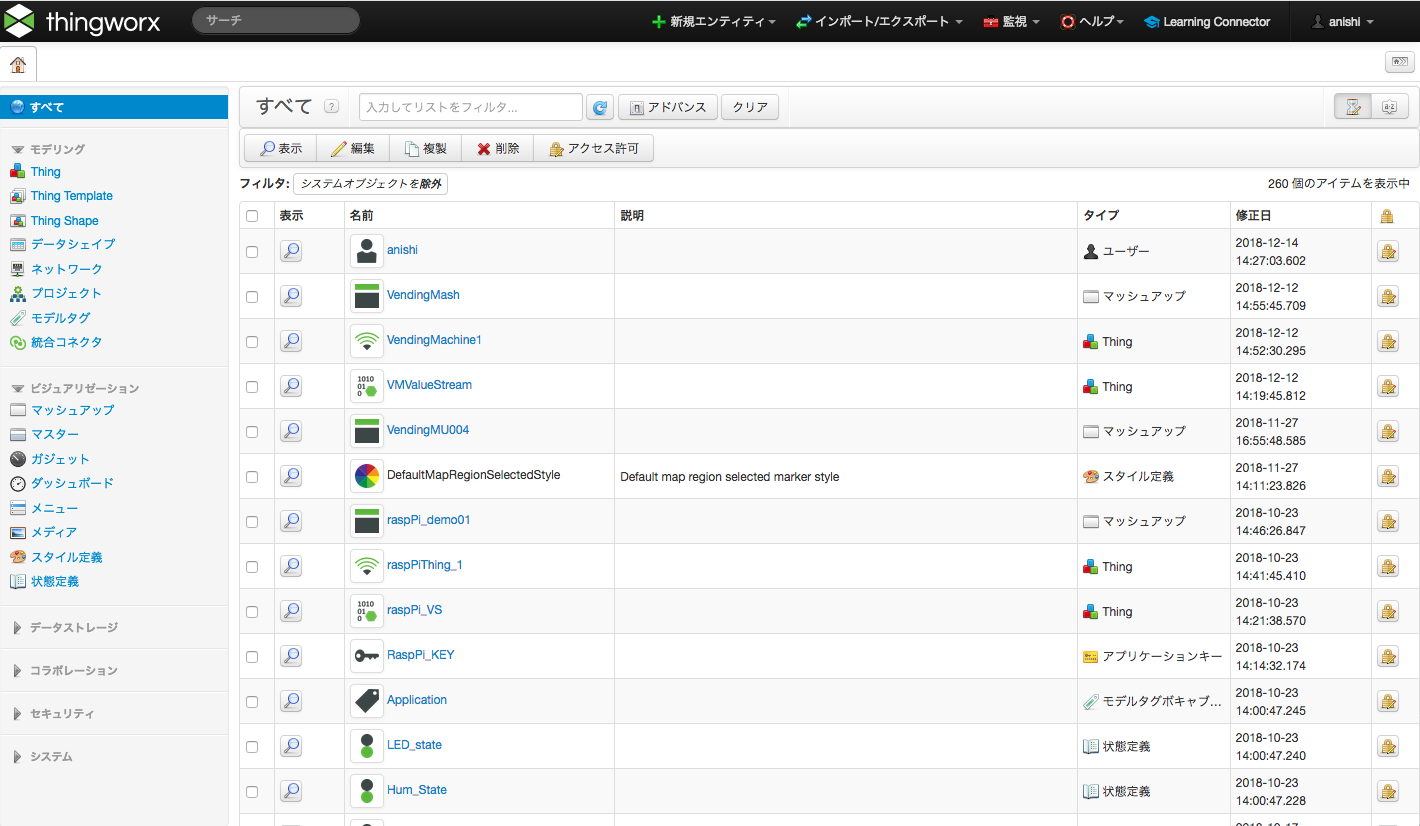Open the 新規エンティティ dropdown
The image size is (1420, 826).
[713, 21]
